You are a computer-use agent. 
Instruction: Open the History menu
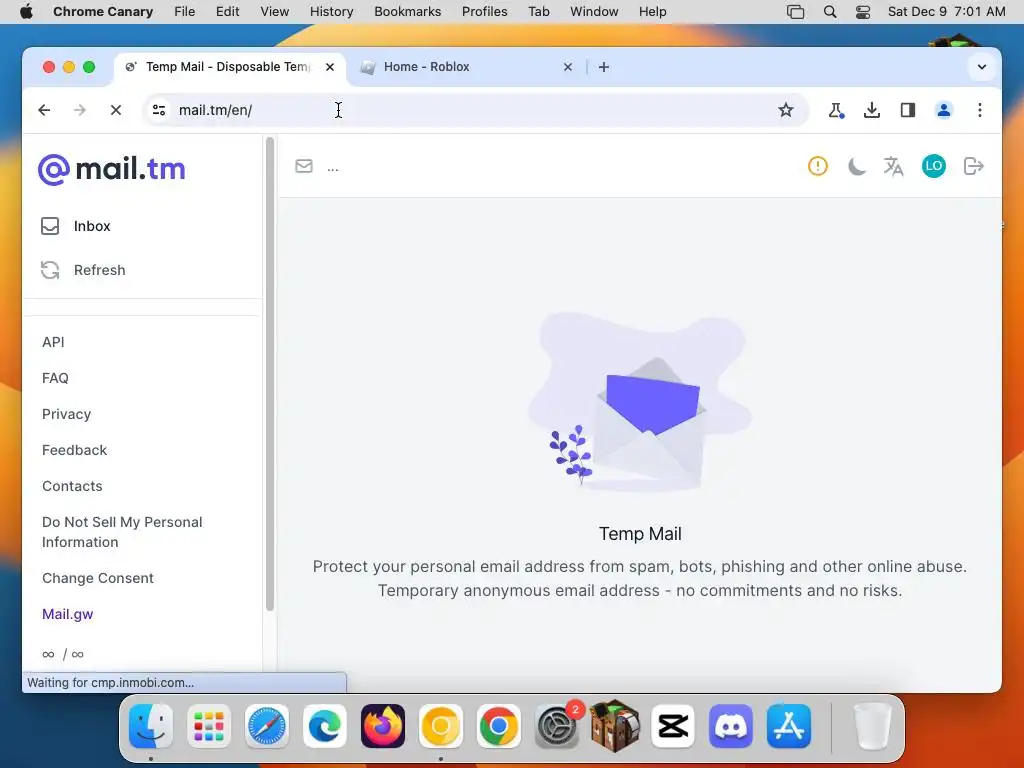pyautogui.click(x=331, y=12)
